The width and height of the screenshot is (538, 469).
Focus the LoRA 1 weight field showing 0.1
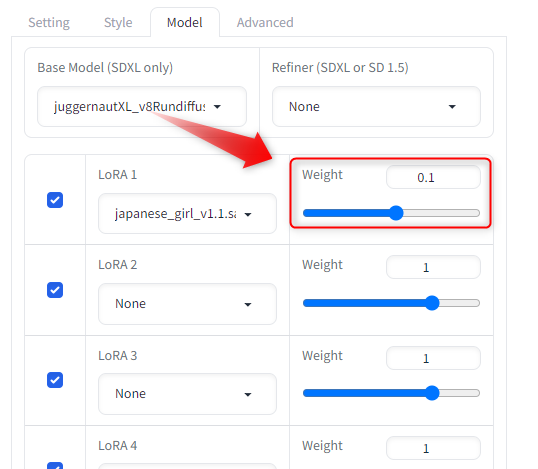[433, 177]
